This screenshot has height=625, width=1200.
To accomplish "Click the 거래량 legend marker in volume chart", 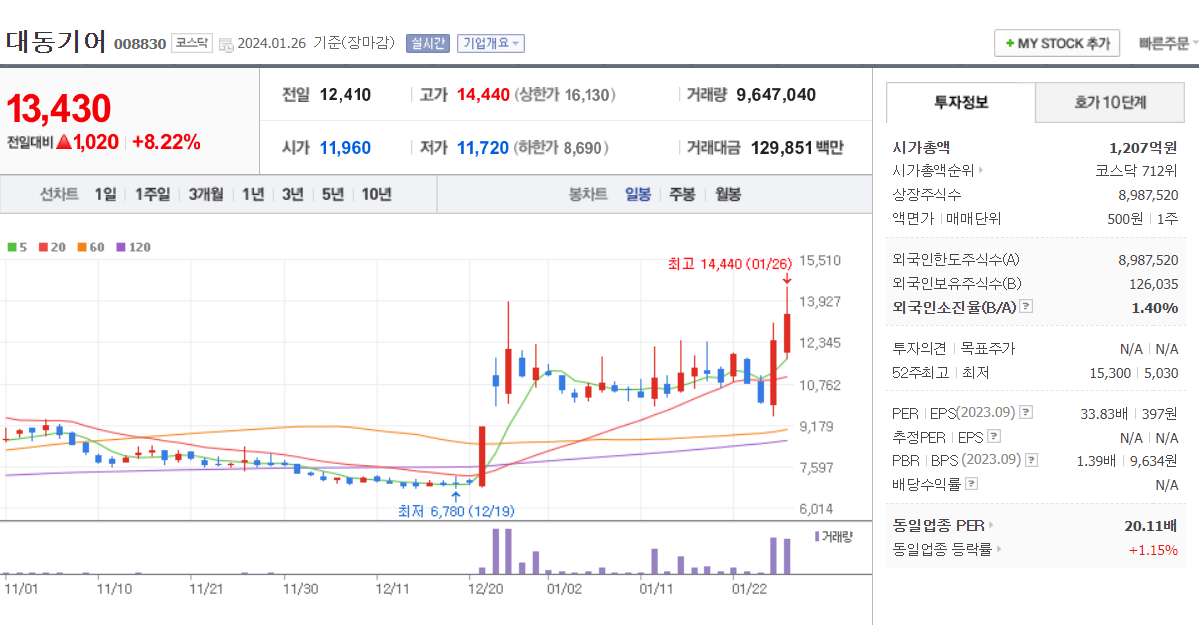I will click(x=817, y=536).
